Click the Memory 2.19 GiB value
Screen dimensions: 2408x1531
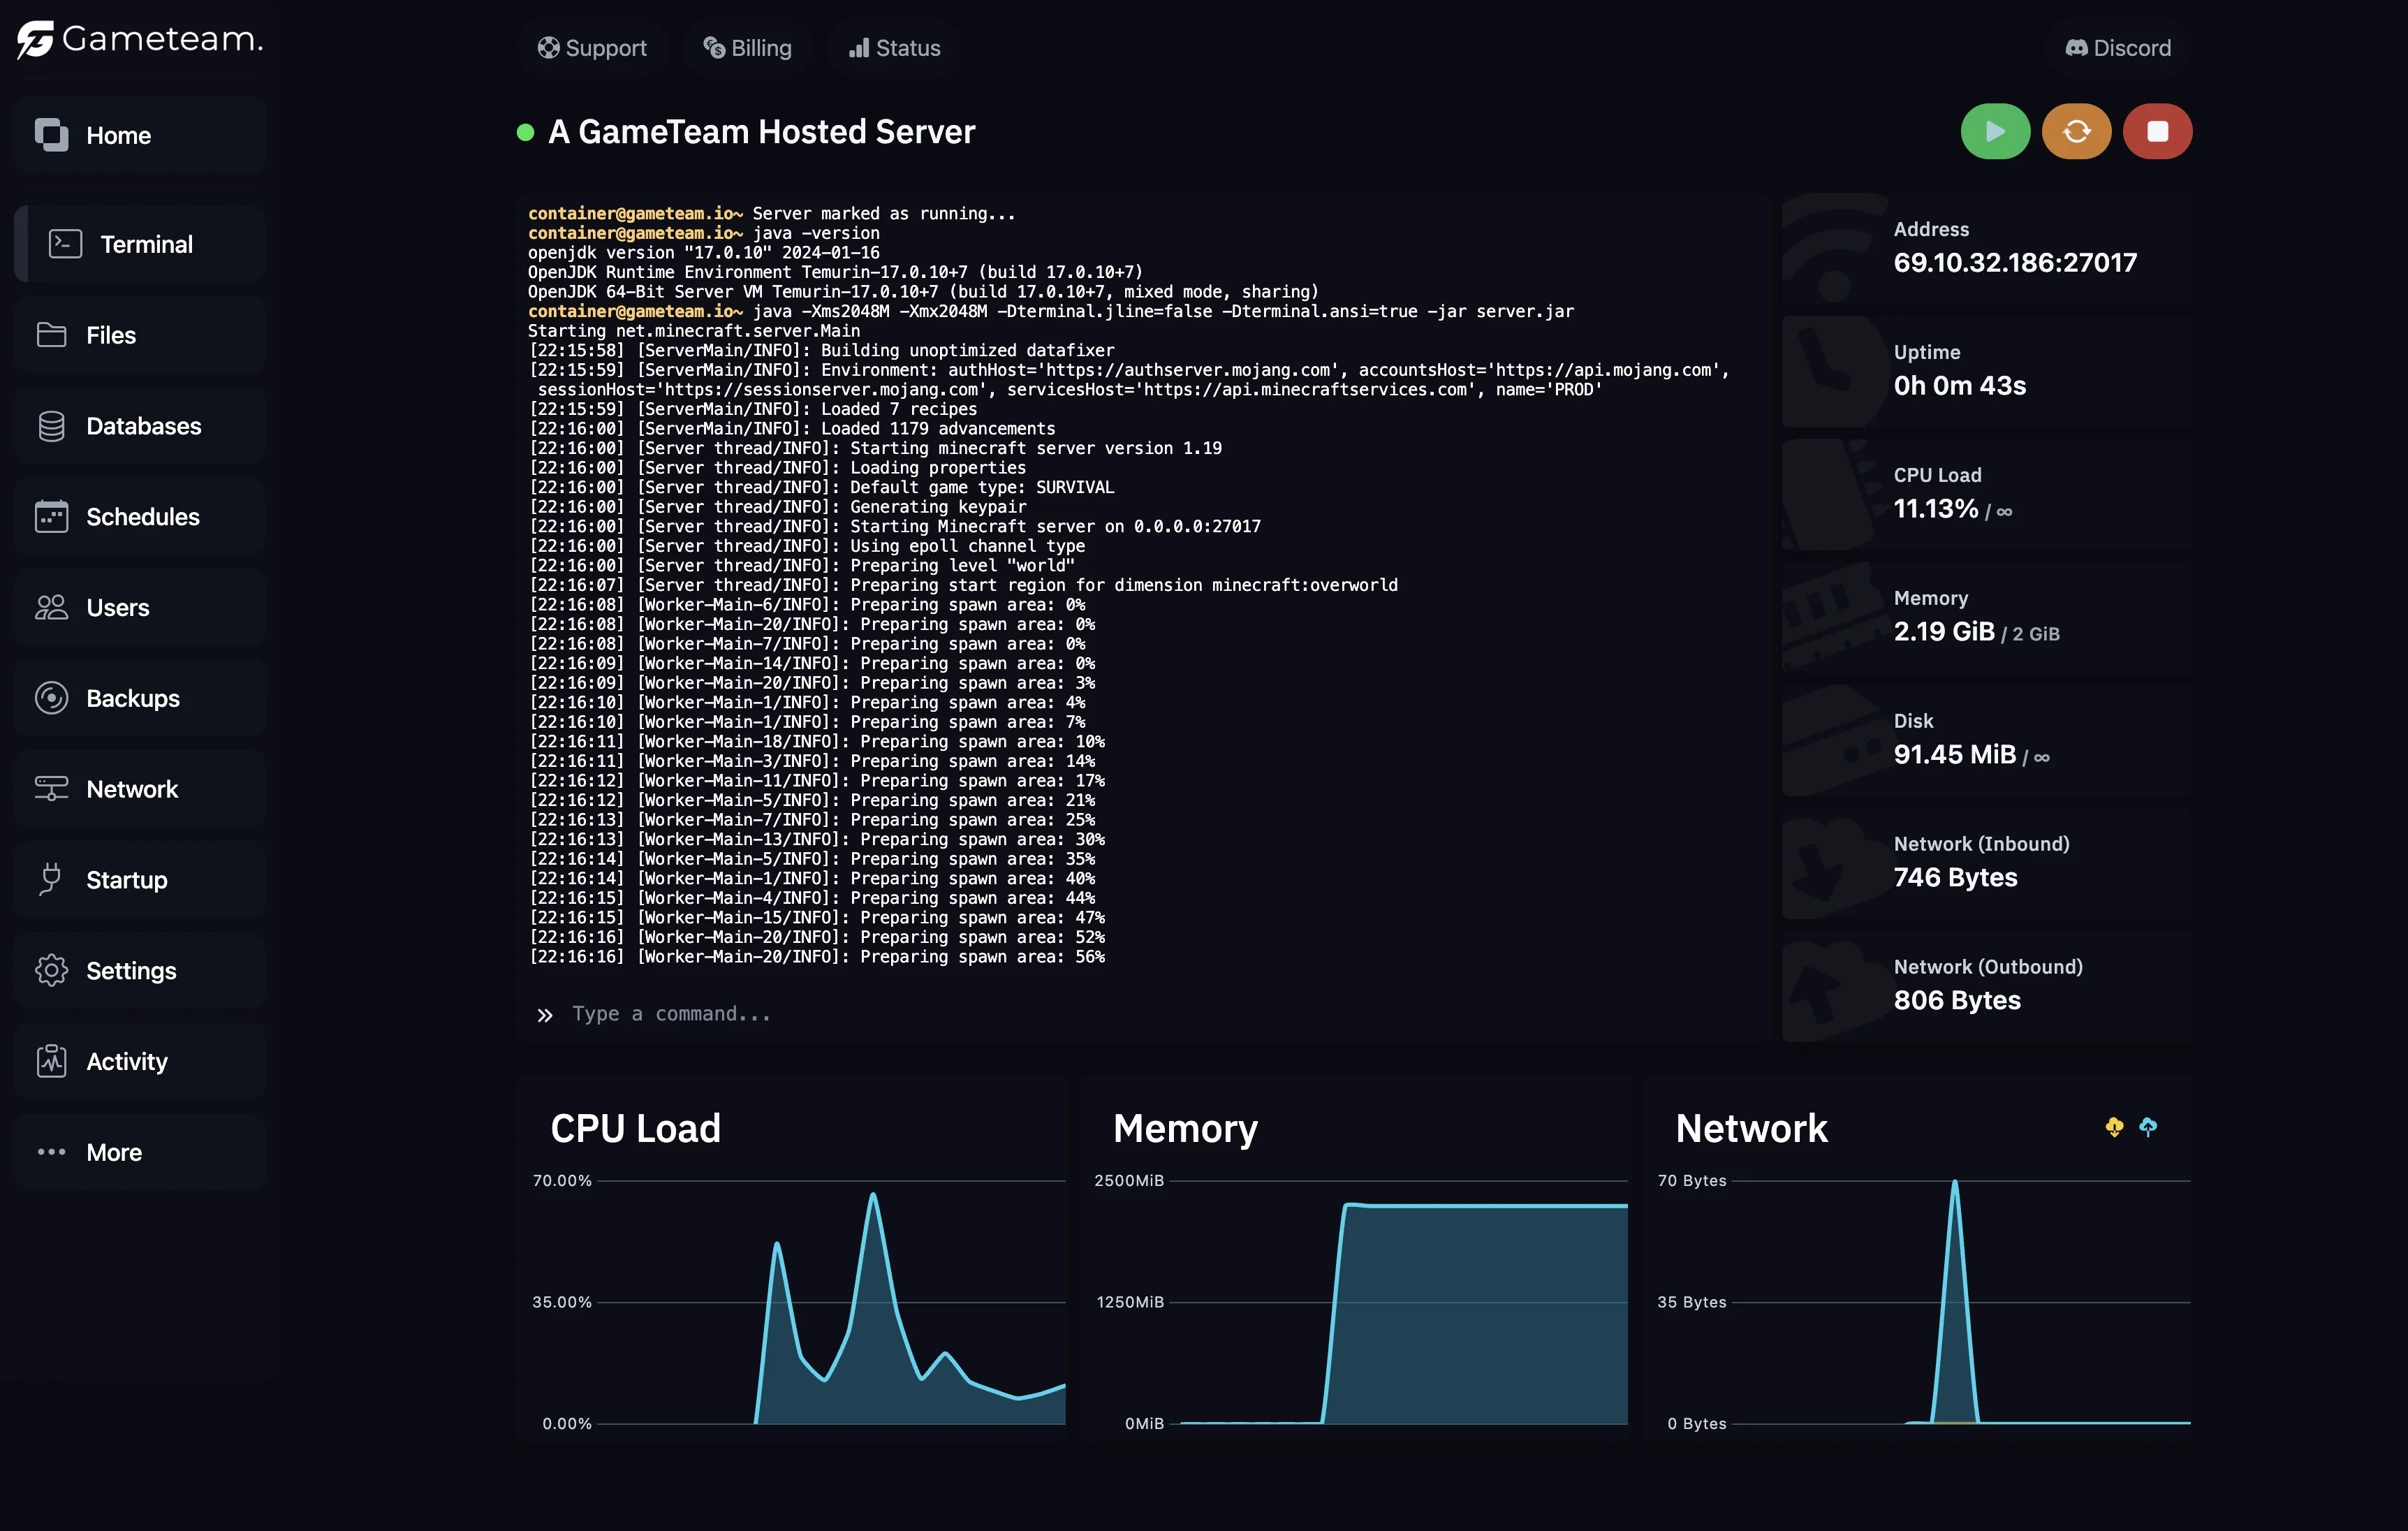pos(1944,632)
